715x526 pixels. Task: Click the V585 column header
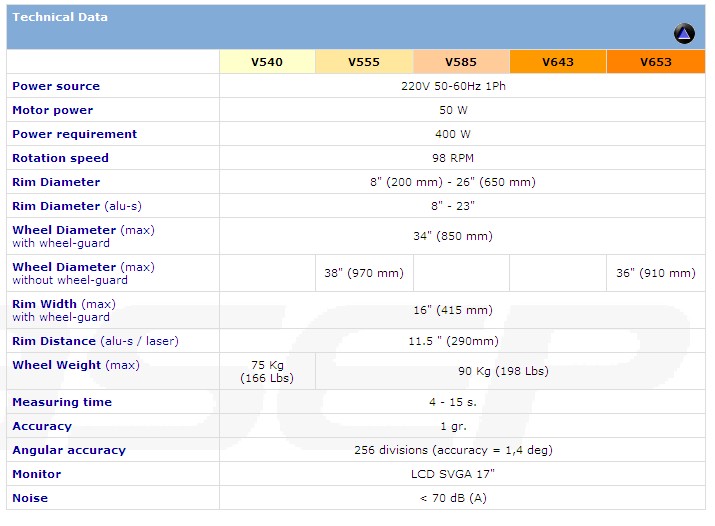coord(461,62)
